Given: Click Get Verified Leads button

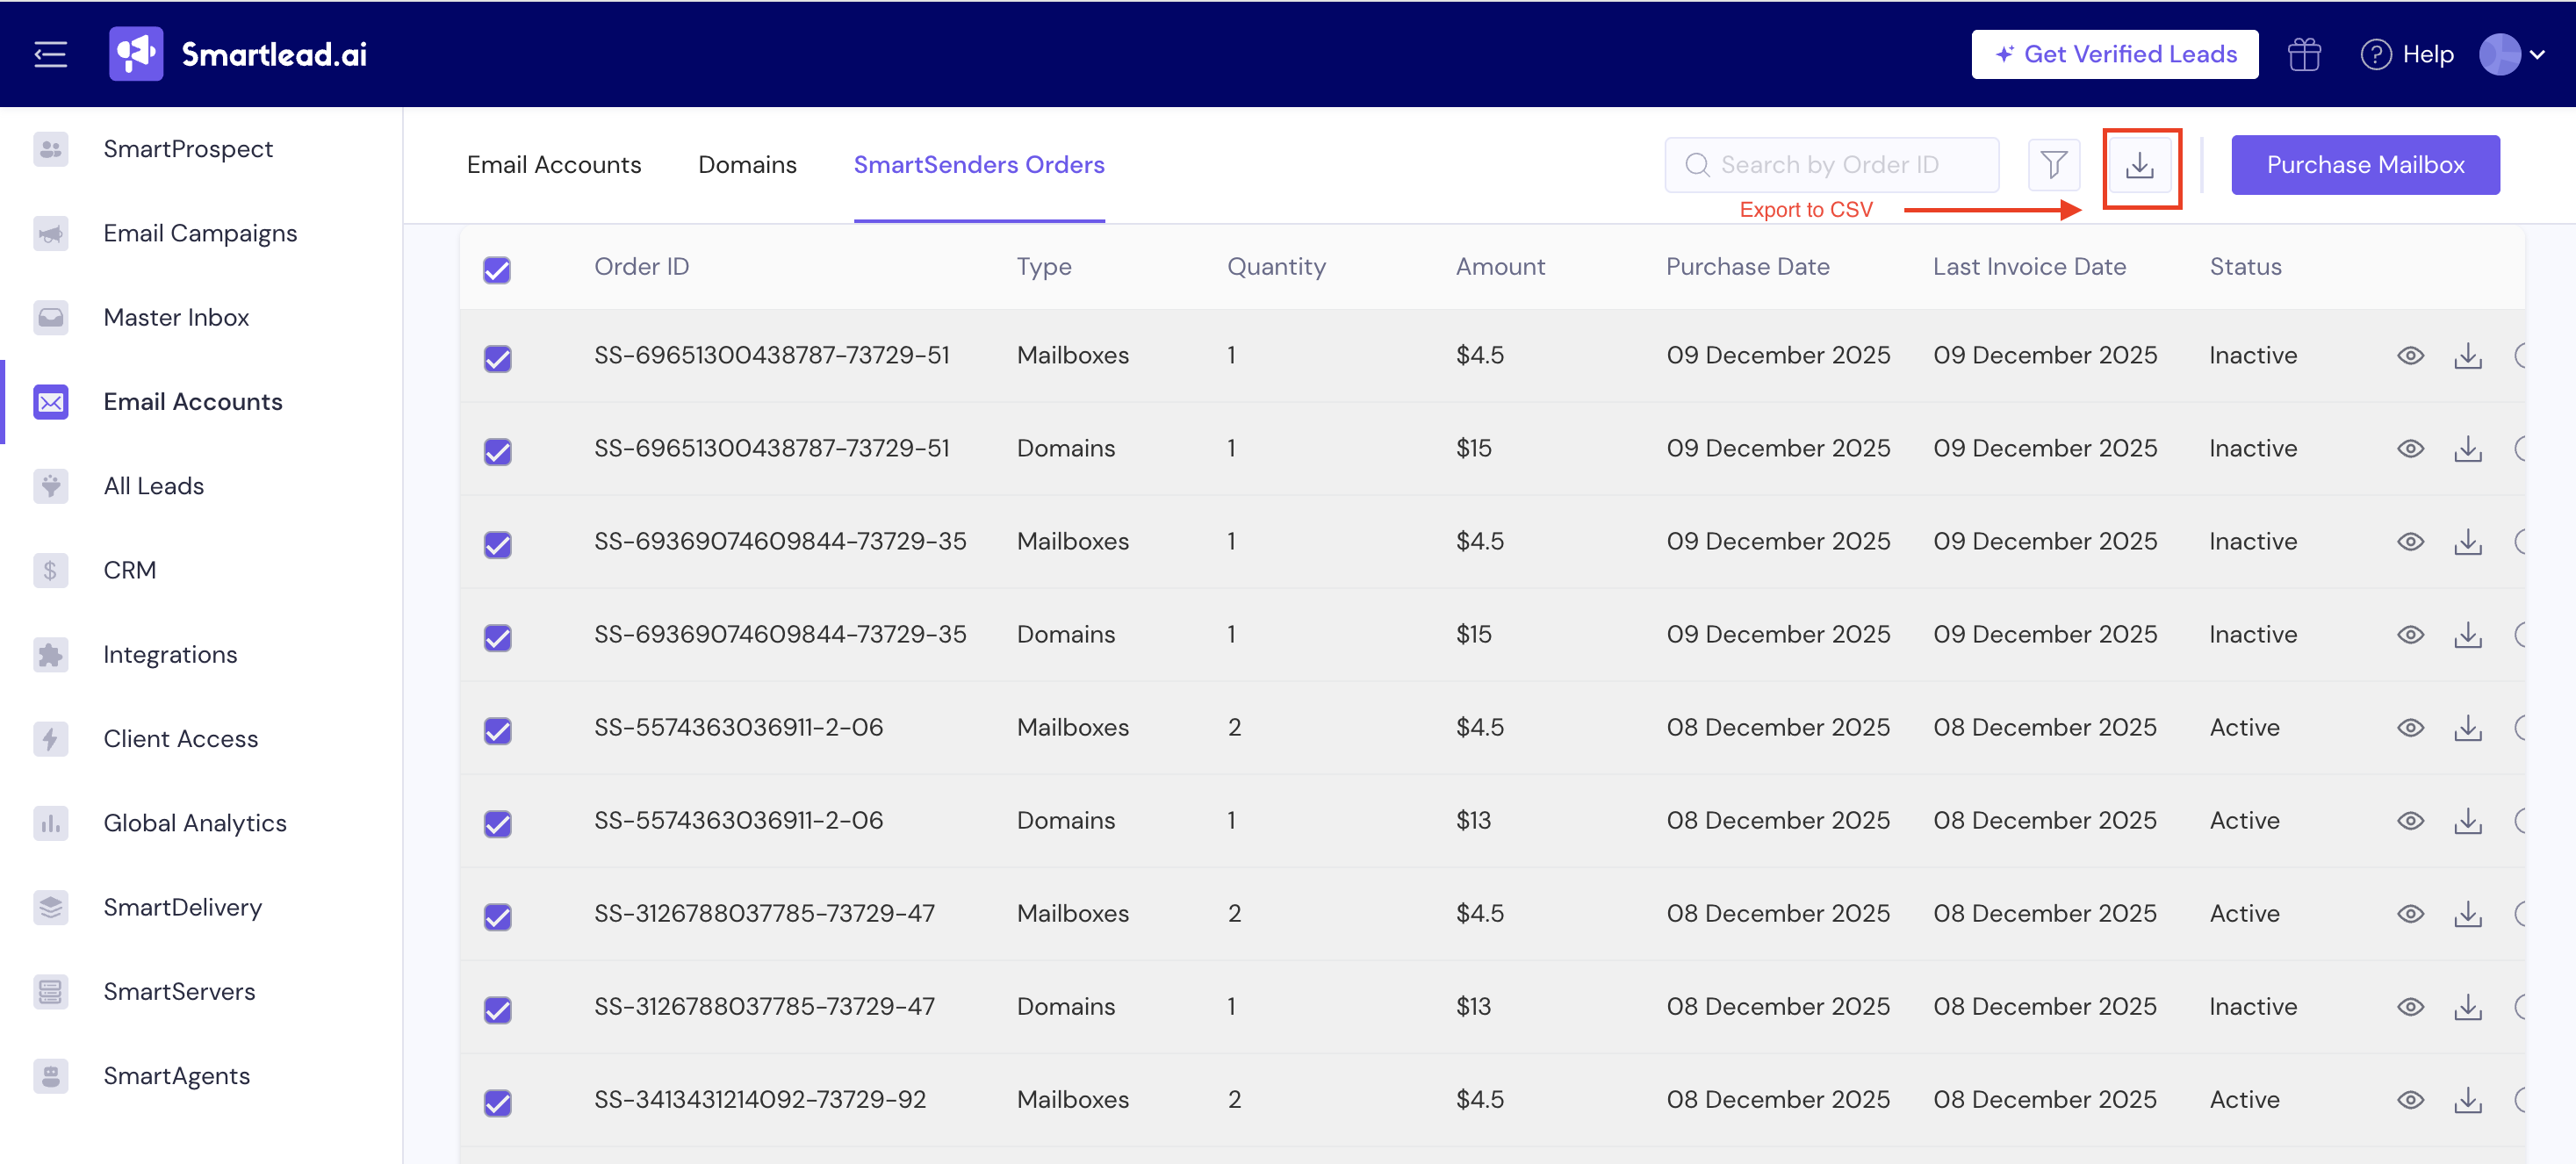Looking at the screenshot, I should pos(2114,54).
